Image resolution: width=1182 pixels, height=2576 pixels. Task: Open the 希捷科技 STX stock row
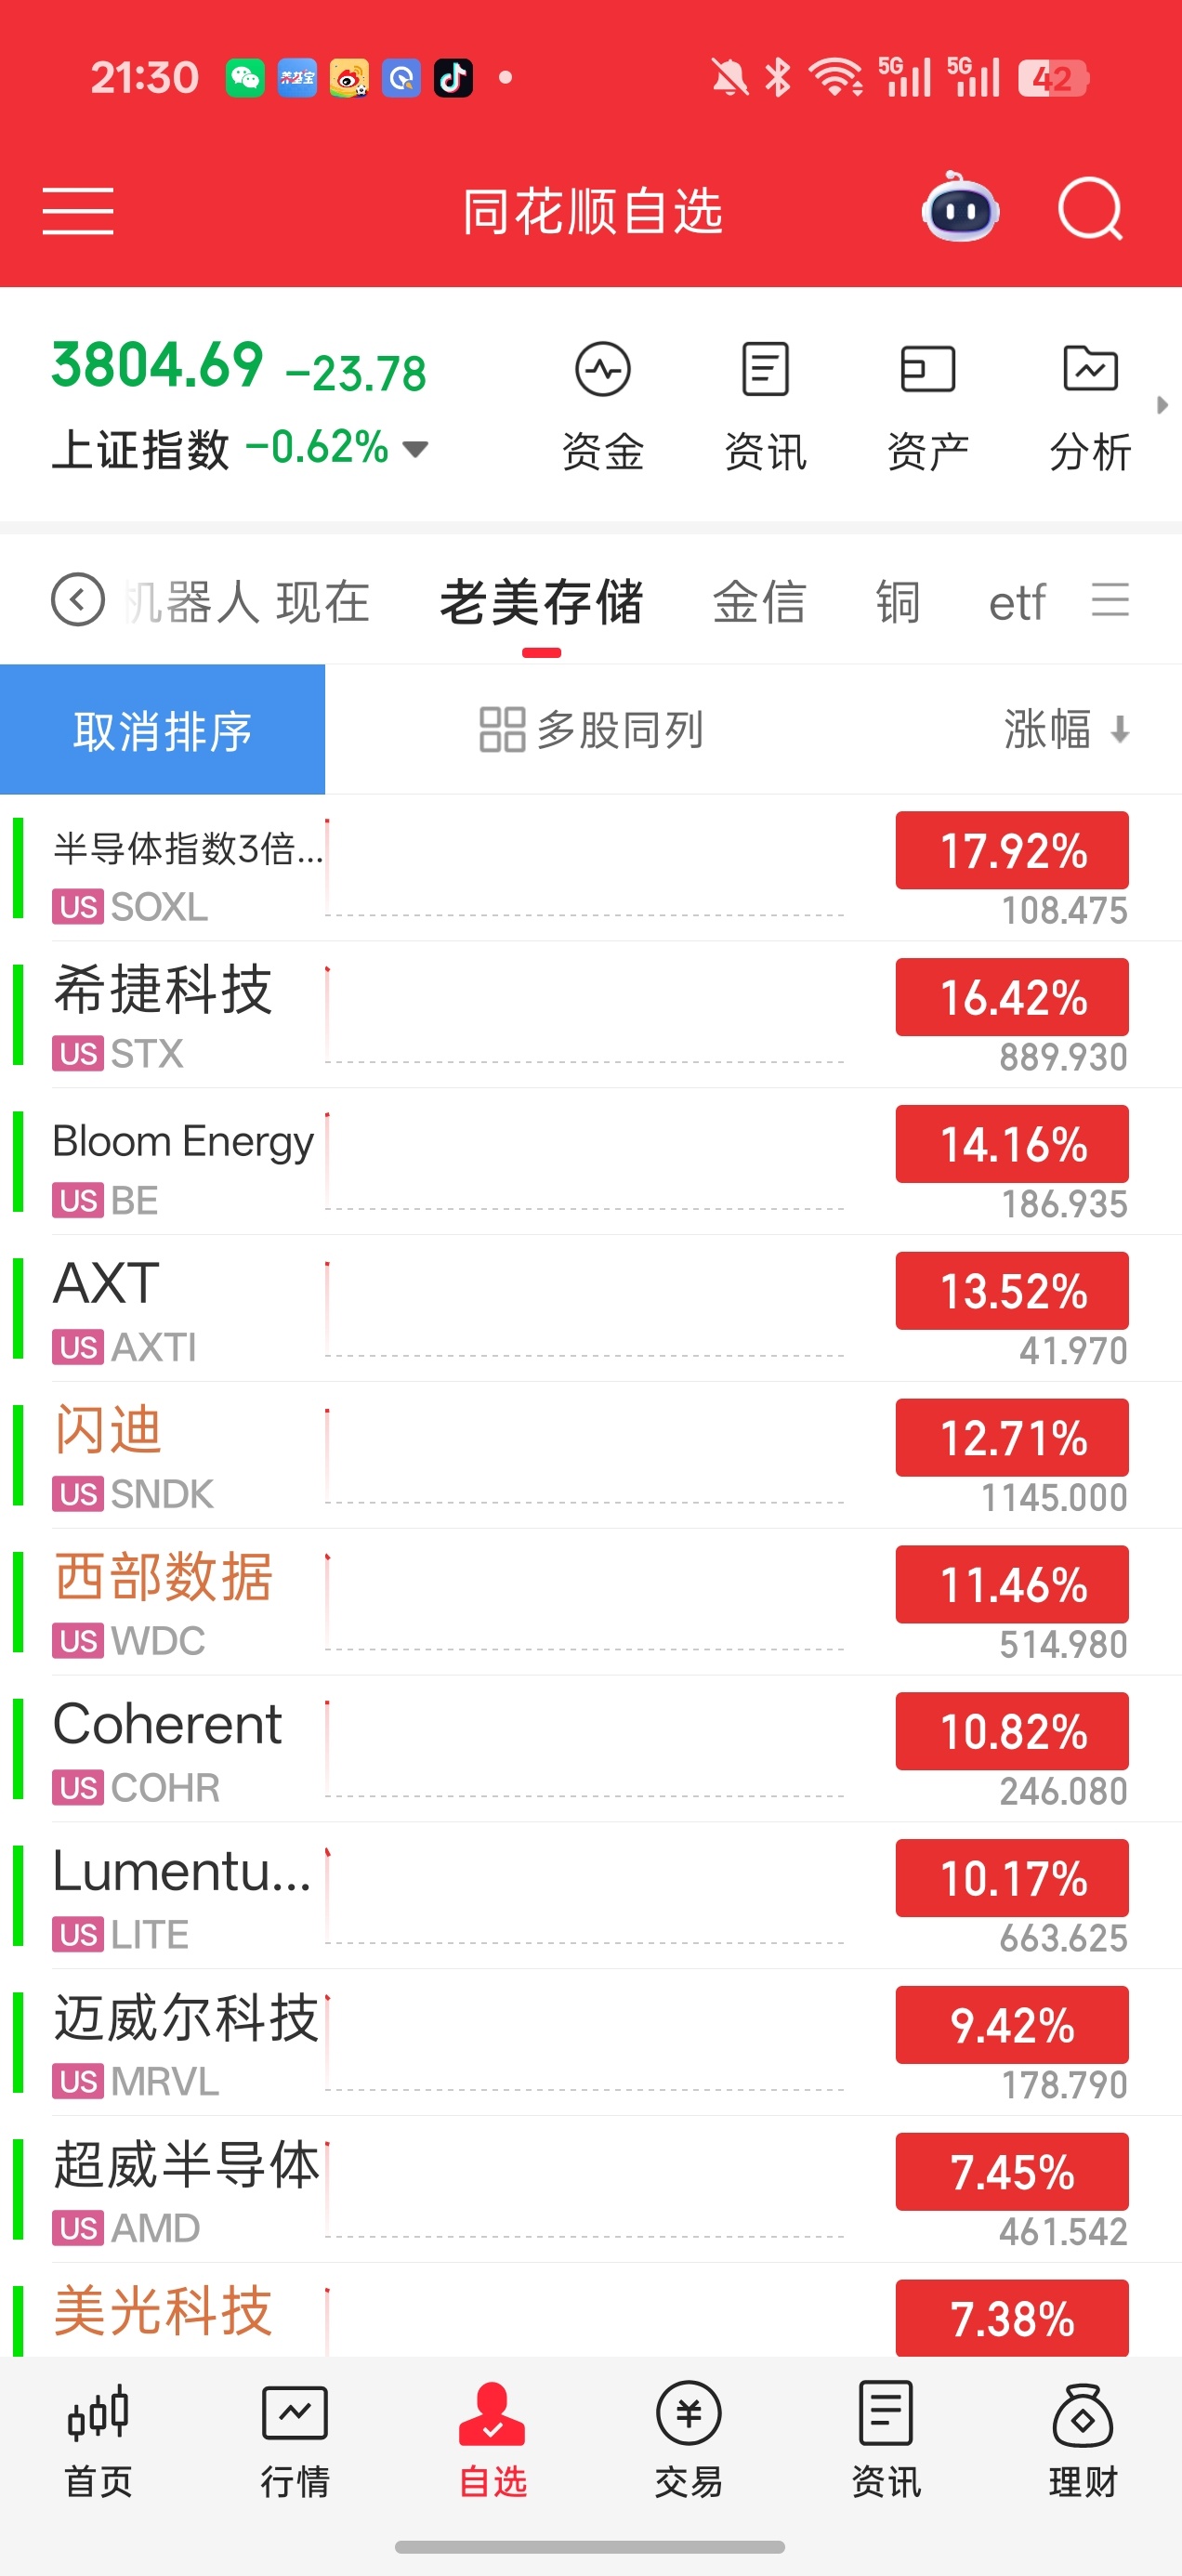pyautogui.click(x=591, y=1015)
